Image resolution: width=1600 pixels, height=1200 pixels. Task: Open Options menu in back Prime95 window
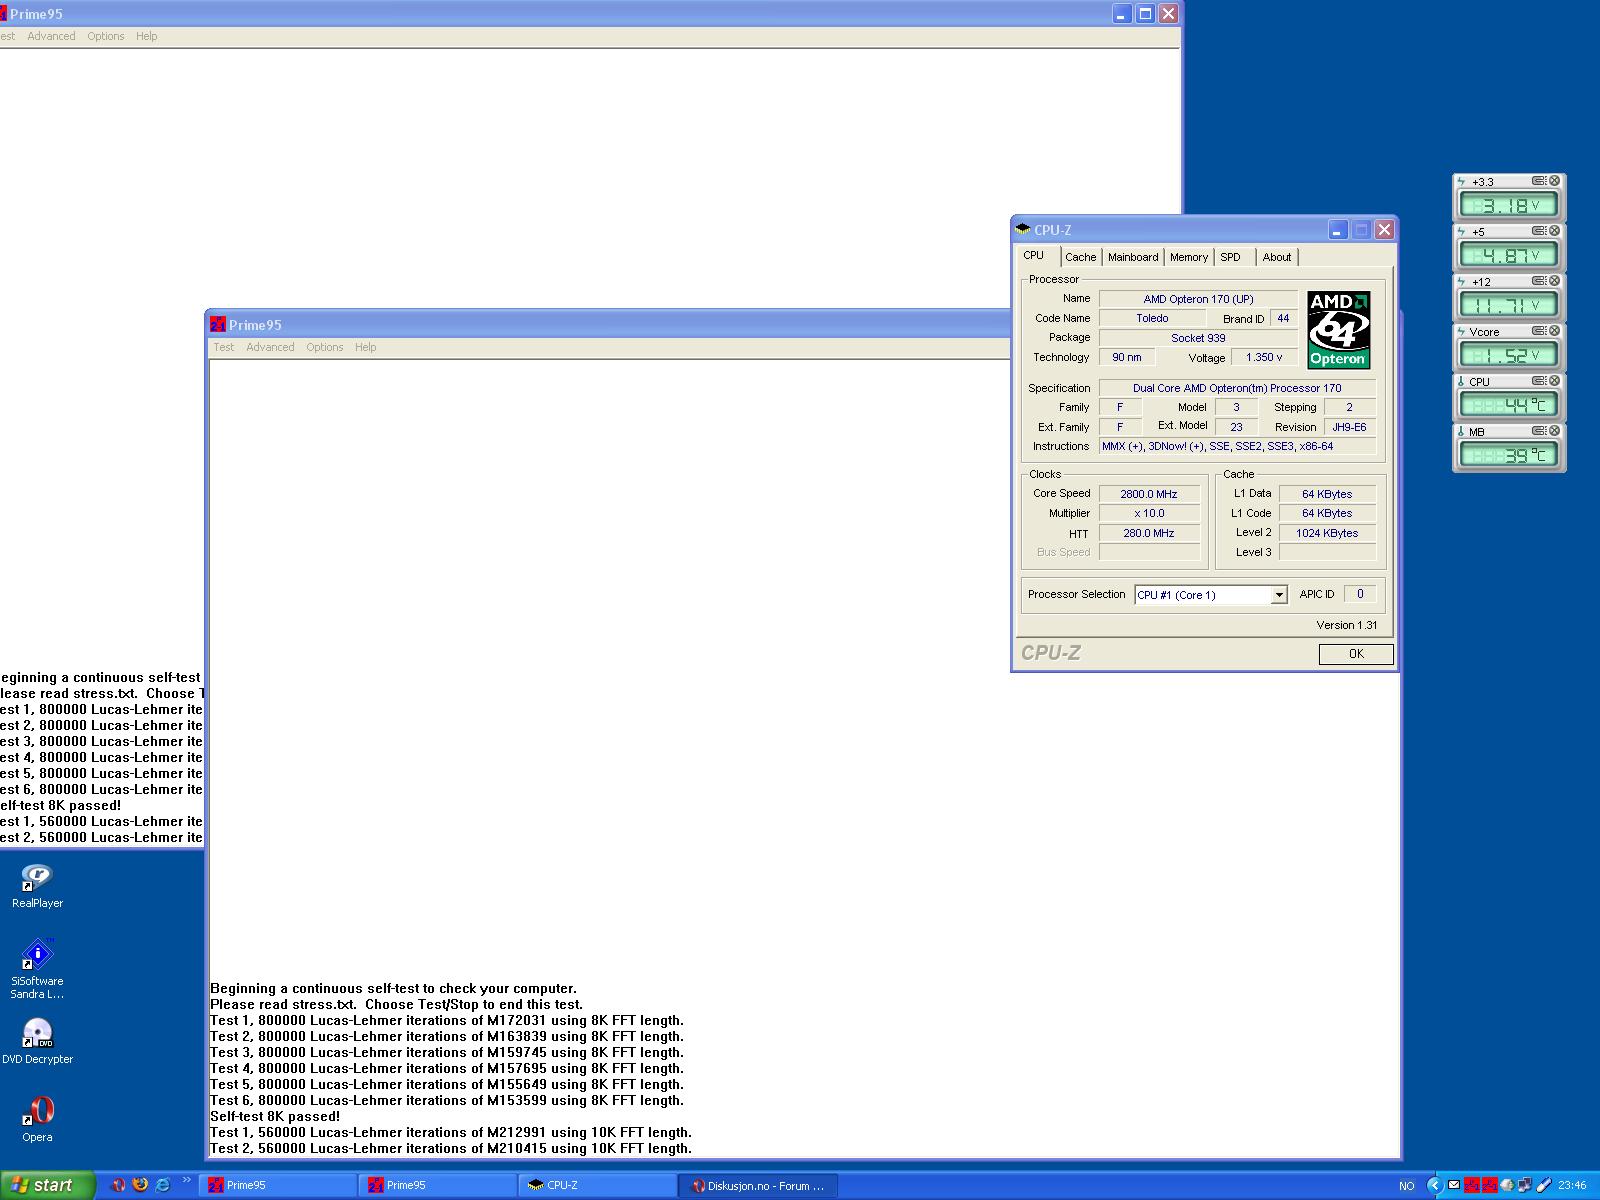[x=105, y=36]
